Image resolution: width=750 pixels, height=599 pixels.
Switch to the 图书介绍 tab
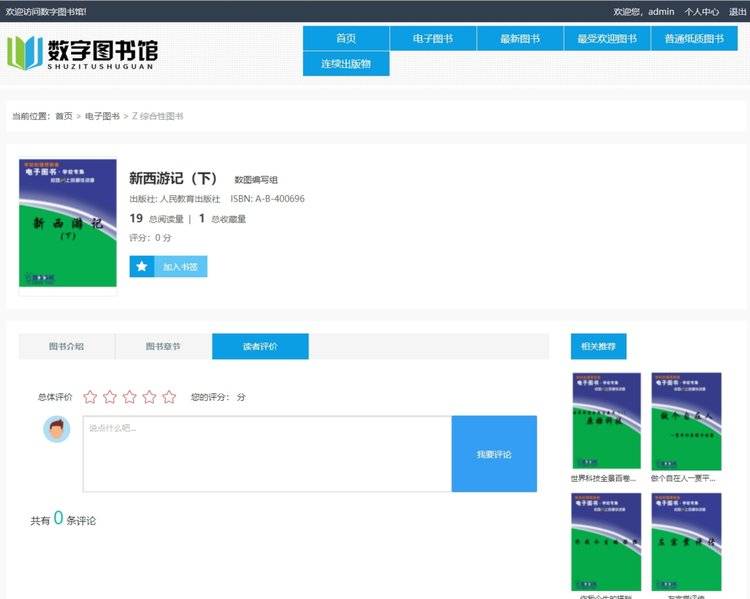[x=67, y=346]
